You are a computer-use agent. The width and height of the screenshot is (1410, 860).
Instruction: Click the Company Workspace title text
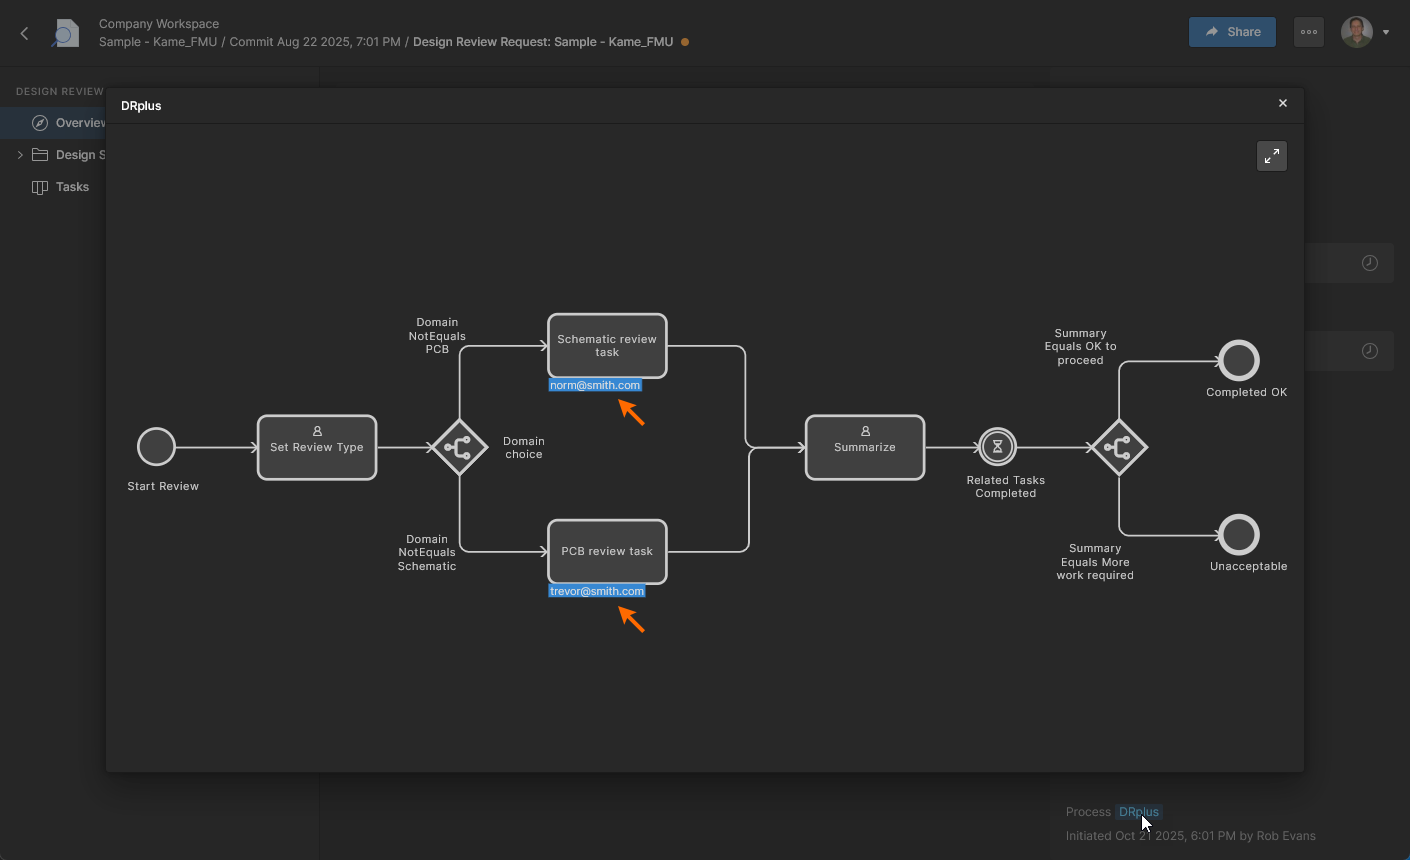(x=159, y=24)
